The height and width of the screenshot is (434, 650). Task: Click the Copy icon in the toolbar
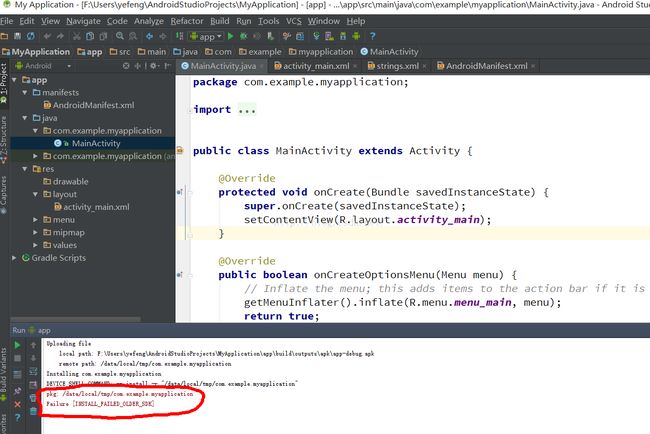[90, 36]
